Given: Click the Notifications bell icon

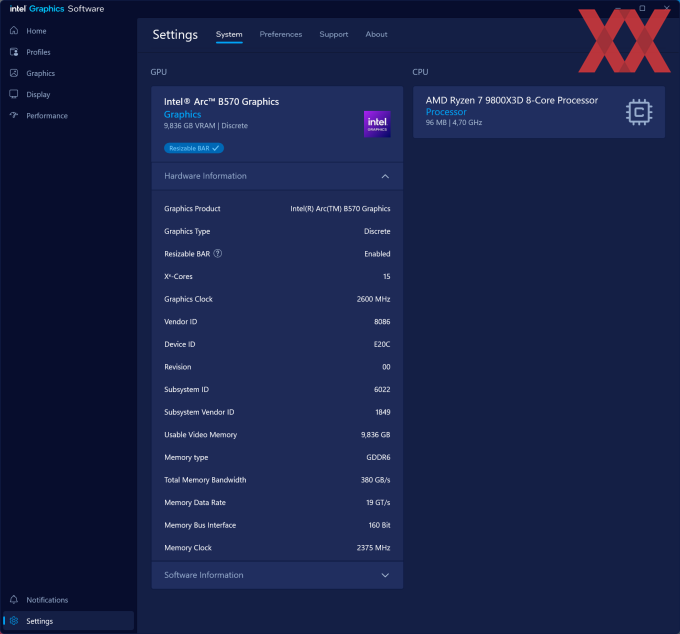Looking at the screenshot, I should (14, 600).
